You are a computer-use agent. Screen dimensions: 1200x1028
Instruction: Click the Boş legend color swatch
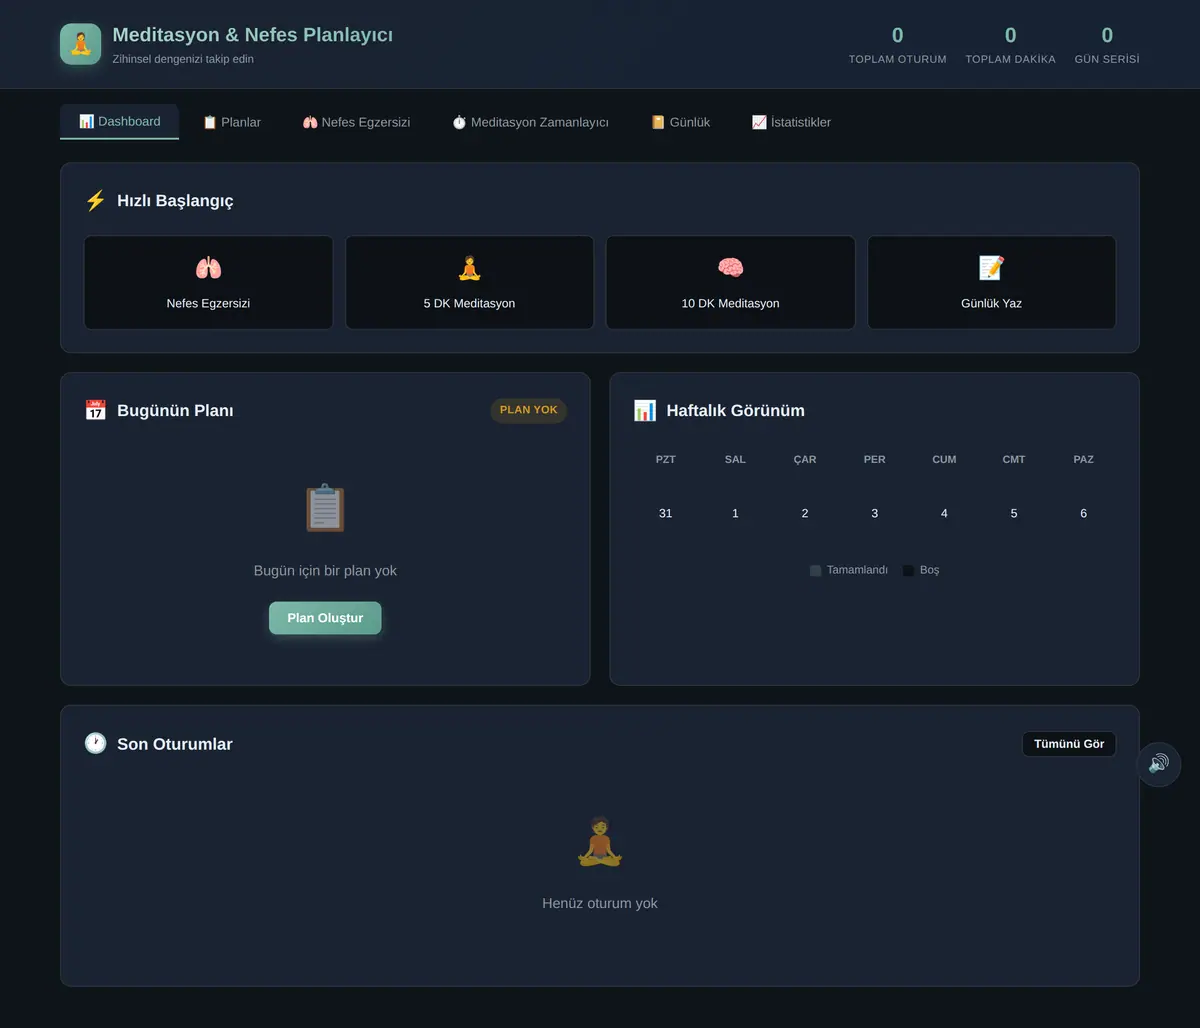(908, 571)
